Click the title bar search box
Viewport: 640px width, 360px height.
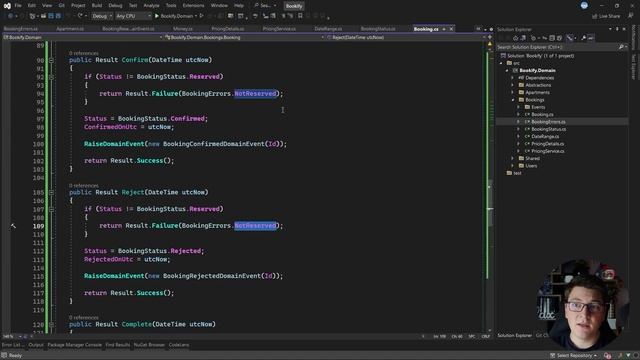point(265,6)
